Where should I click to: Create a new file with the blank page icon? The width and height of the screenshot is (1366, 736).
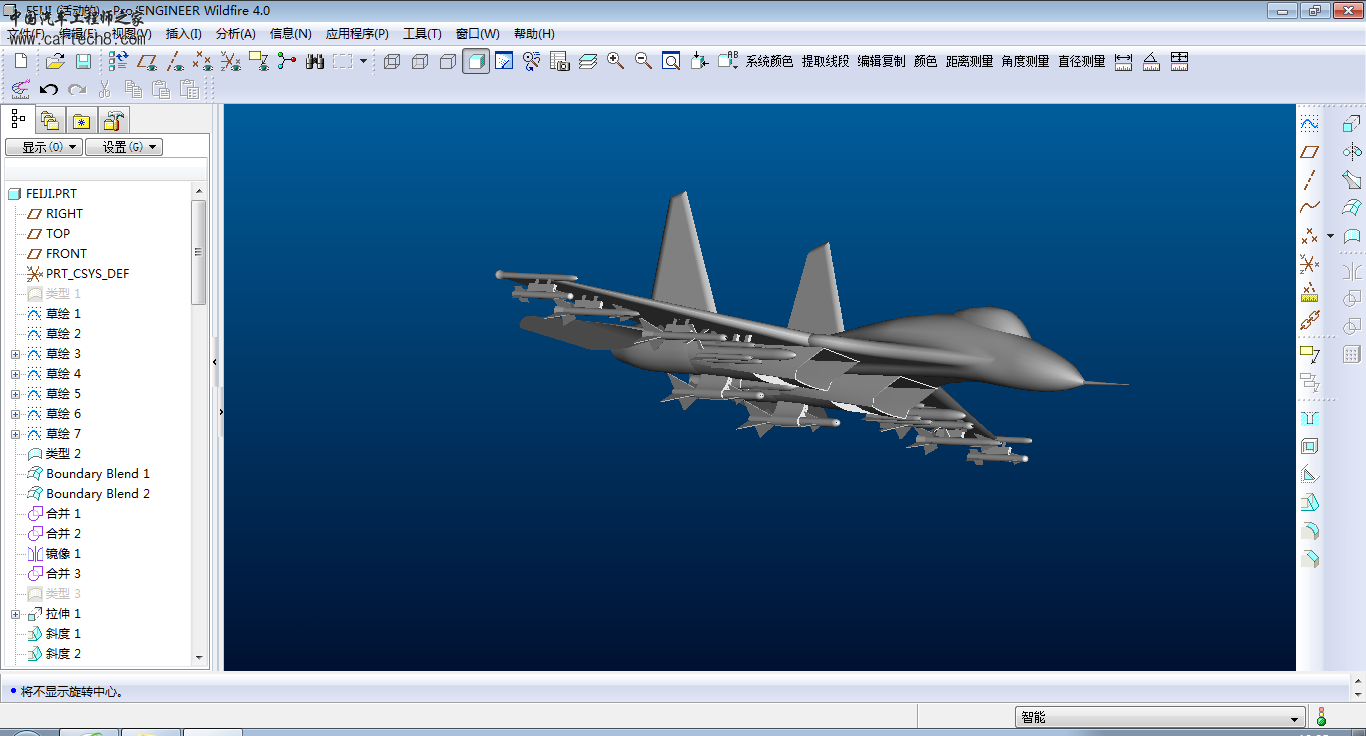22,62
